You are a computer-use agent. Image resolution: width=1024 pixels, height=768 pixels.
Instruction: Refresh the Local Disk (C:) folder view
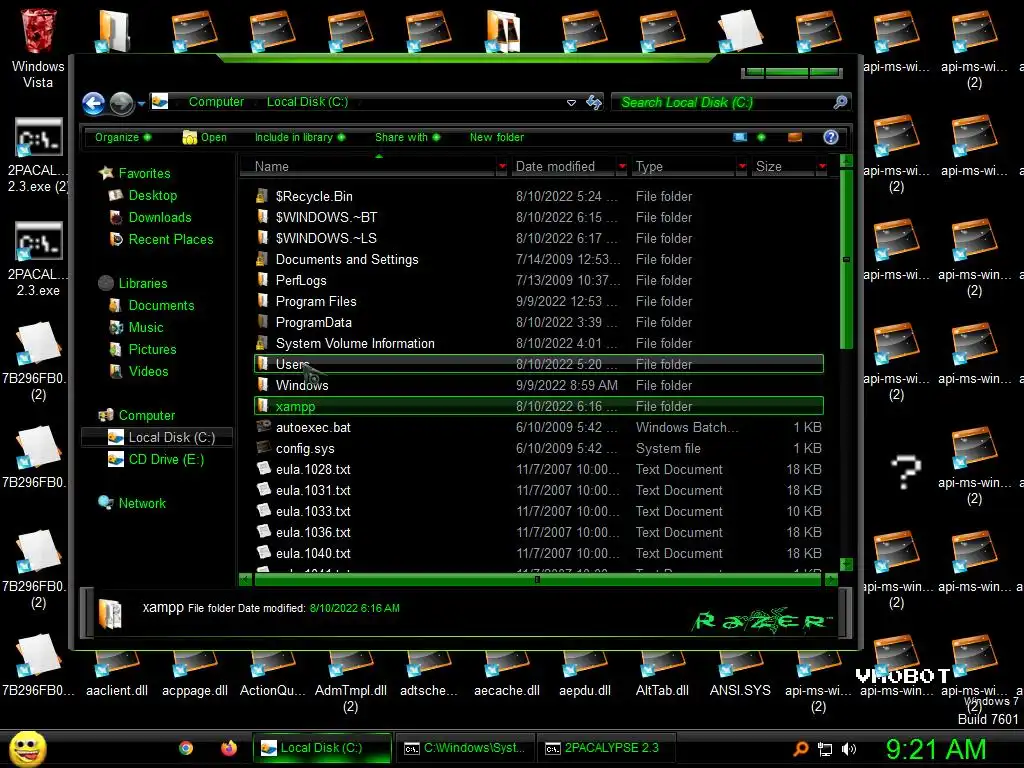594,102
